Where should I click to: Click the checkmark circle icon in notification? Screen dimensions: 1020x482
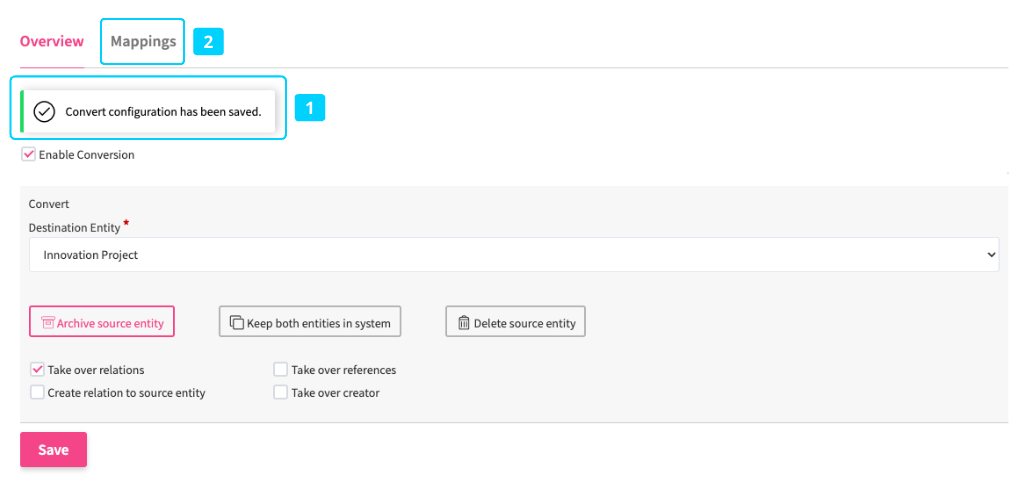click(x=44, y=111)
